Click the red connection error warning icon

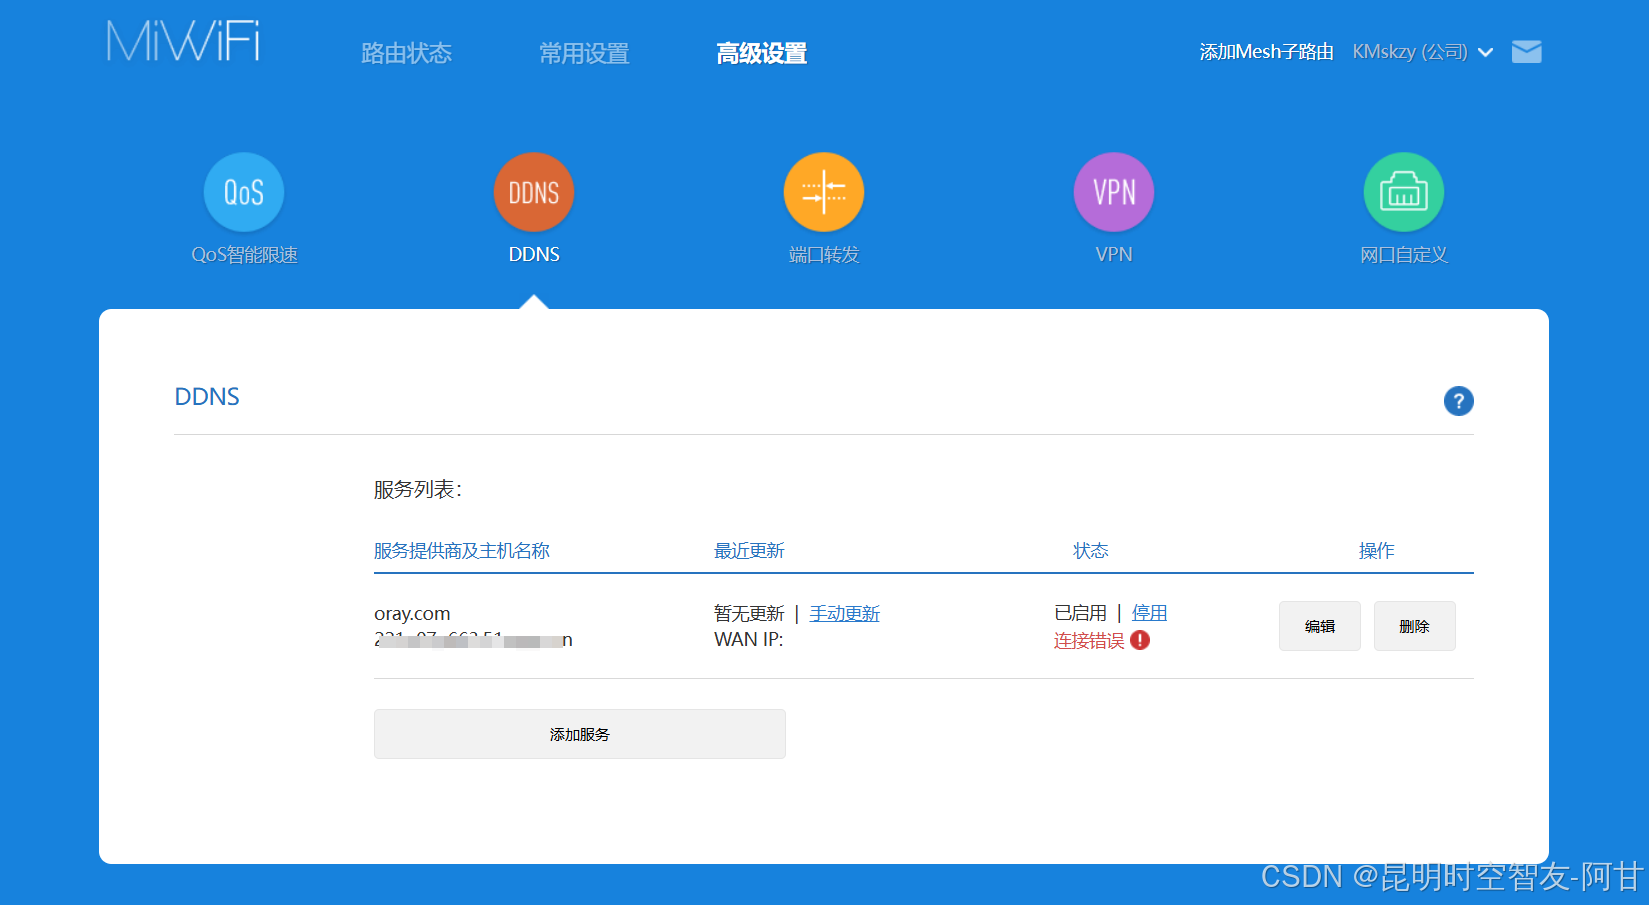coord(1140,640)
